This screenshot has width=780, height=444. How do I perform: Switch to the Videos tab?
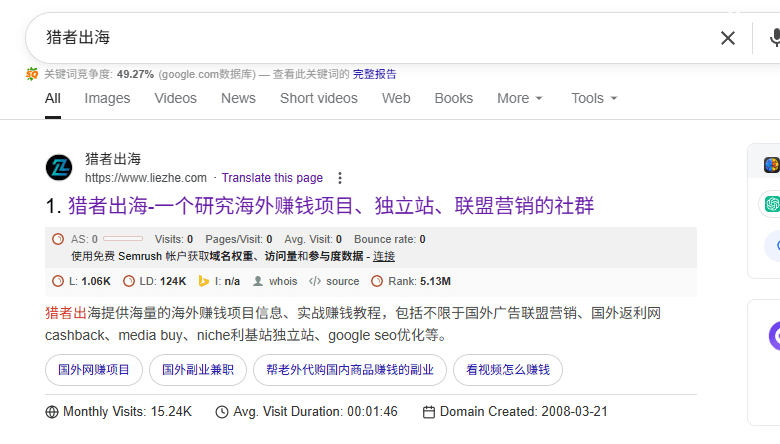coord(176,98)
